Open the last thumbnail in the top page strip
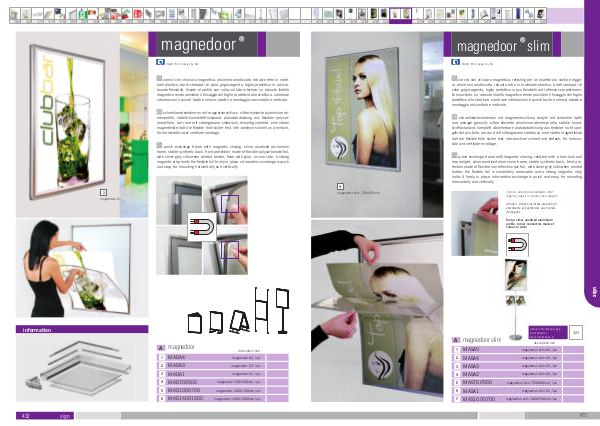Image resolution: width=600 pixels, height=426 pixels. pyautogui.click(x=540, y=15)
